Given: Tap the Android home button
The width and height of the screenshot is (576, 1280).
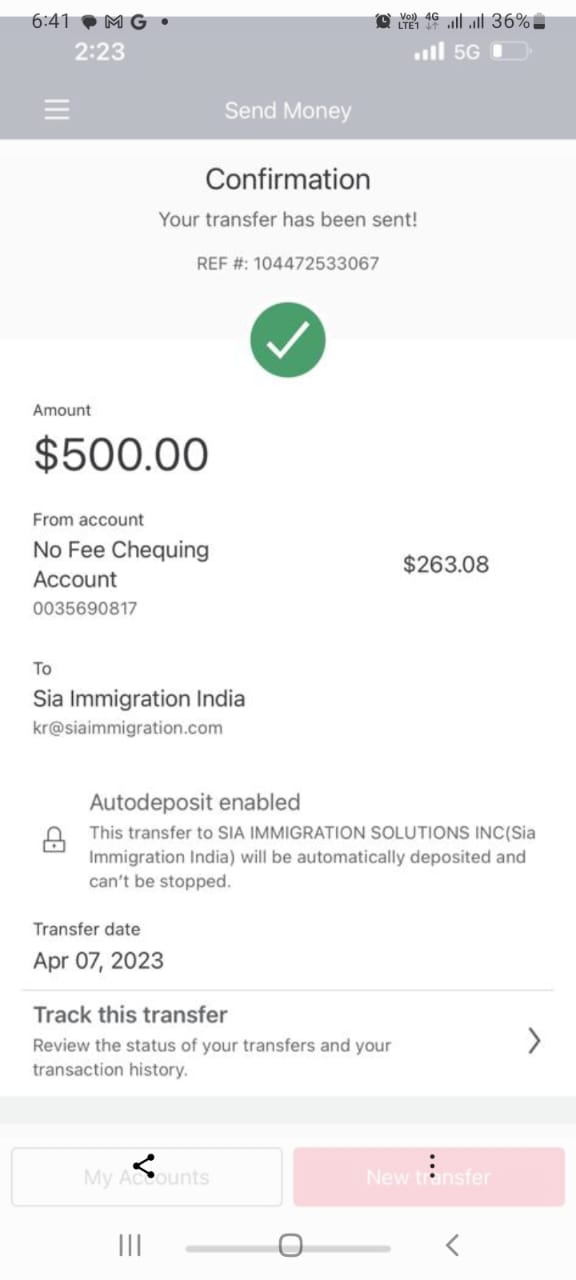Looking at the screenshot, I should point(290,1245).
